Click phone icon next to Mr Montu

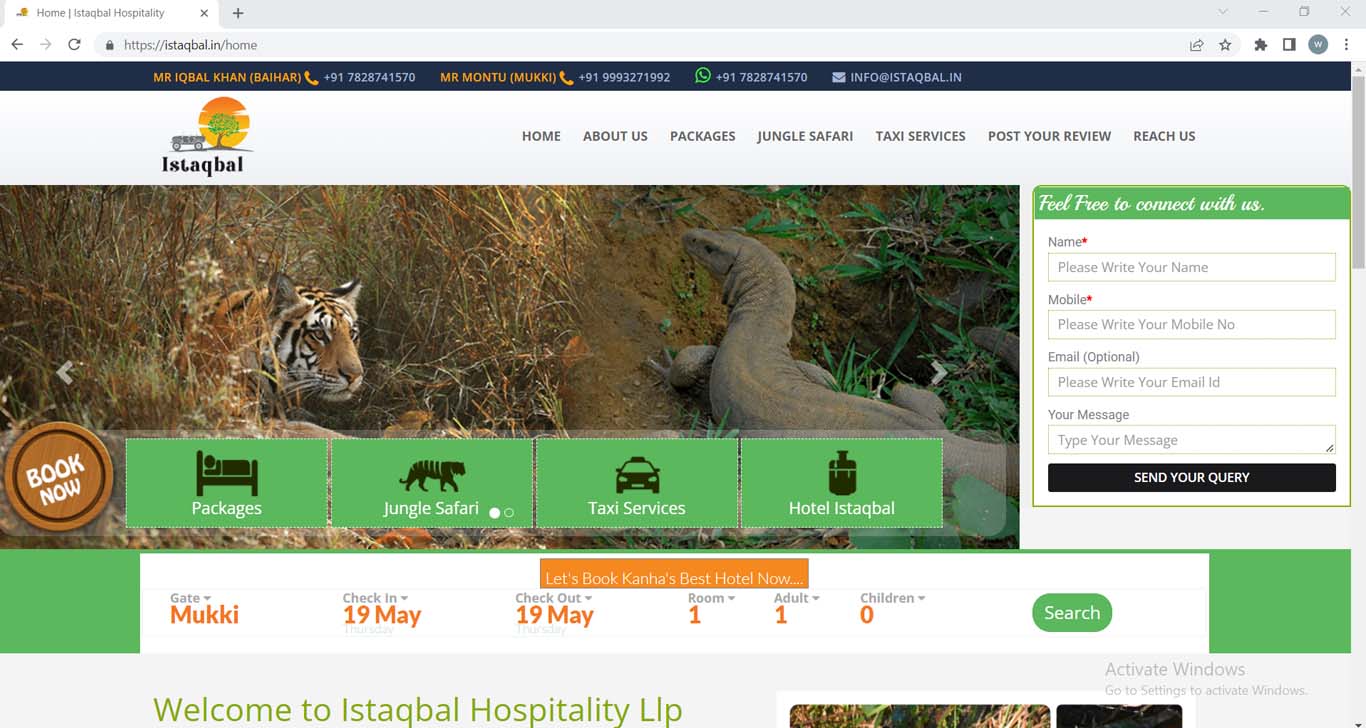566,77
